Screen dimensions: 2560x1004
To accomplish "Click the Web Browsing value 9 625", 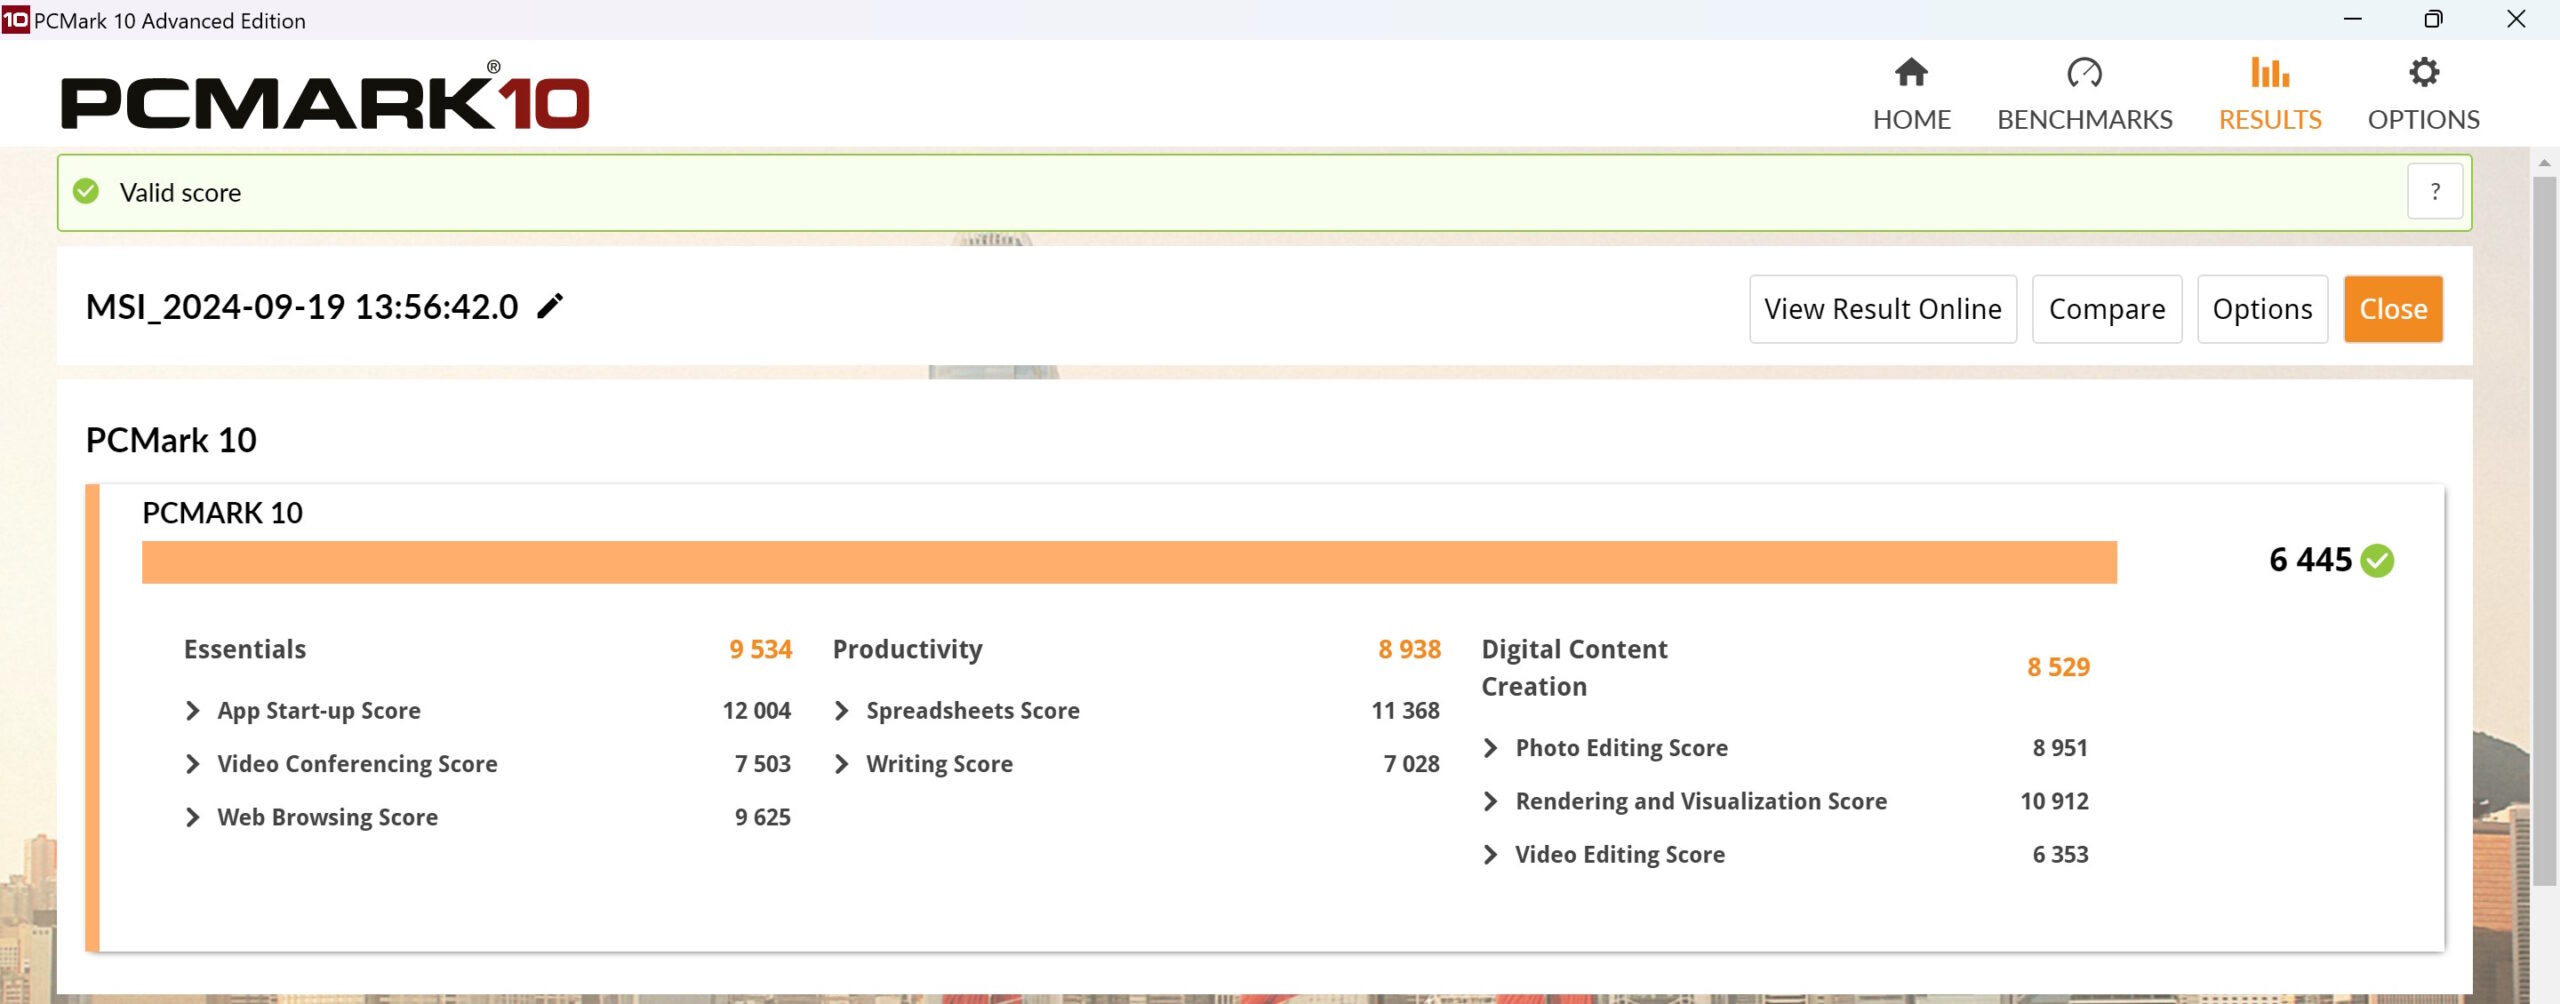I will 762,817.
